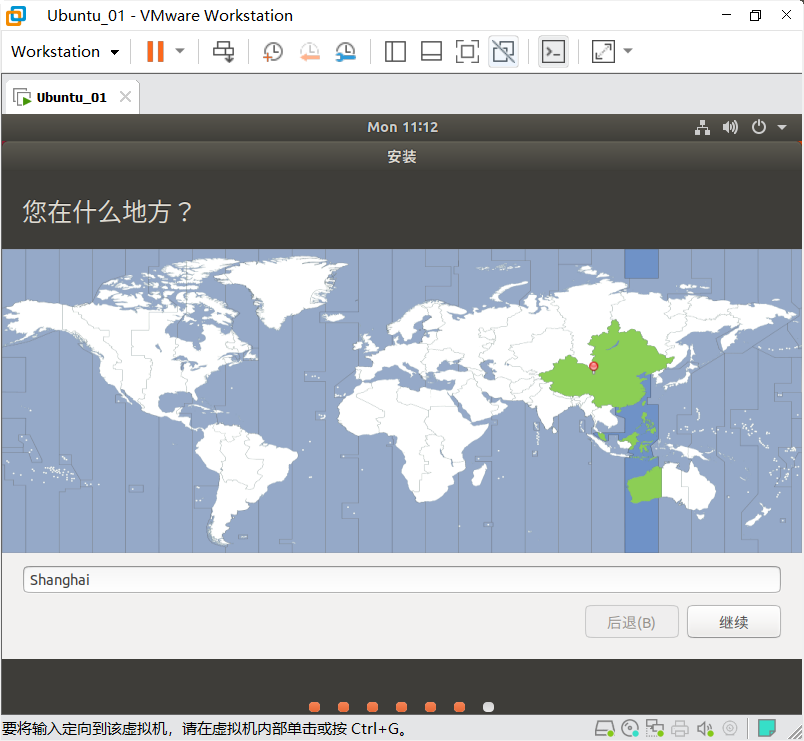Open the Ubuntu volume indicator
This screenshot has height=741, width=804.
pyautogui.click(x=730, y=127)
